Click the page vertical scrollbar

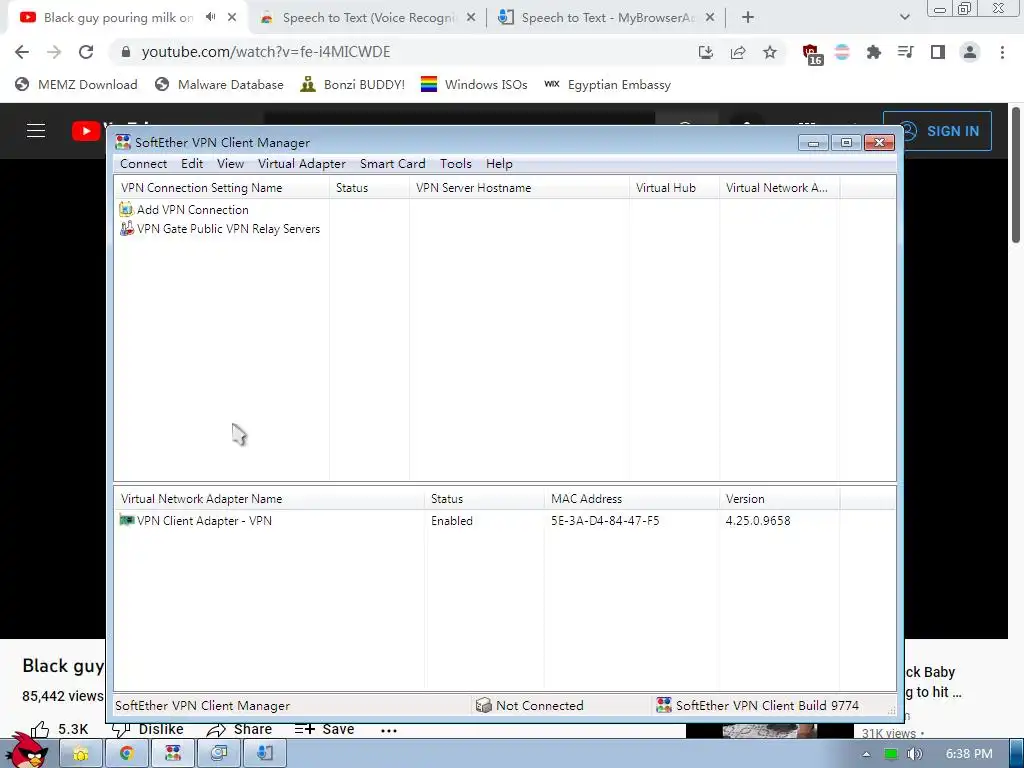coord(1016,175)
